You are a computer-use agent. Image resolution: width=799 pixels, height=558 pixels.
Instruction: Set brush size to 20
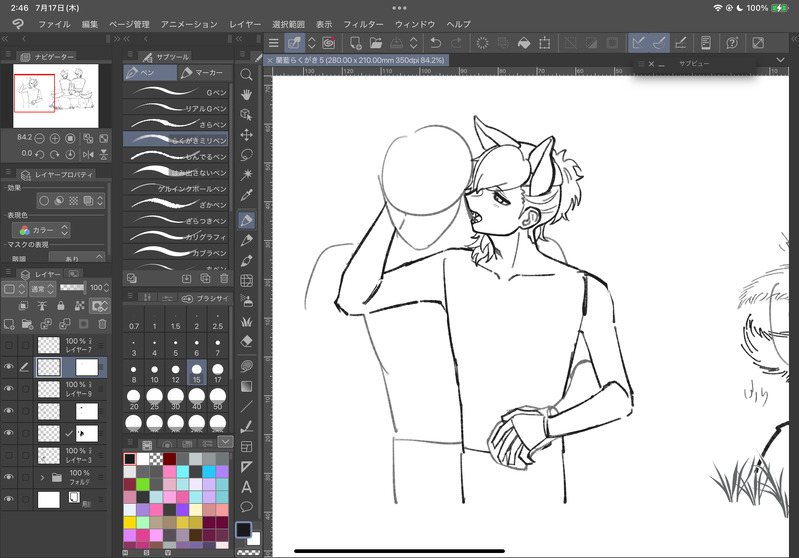point(134,398)
